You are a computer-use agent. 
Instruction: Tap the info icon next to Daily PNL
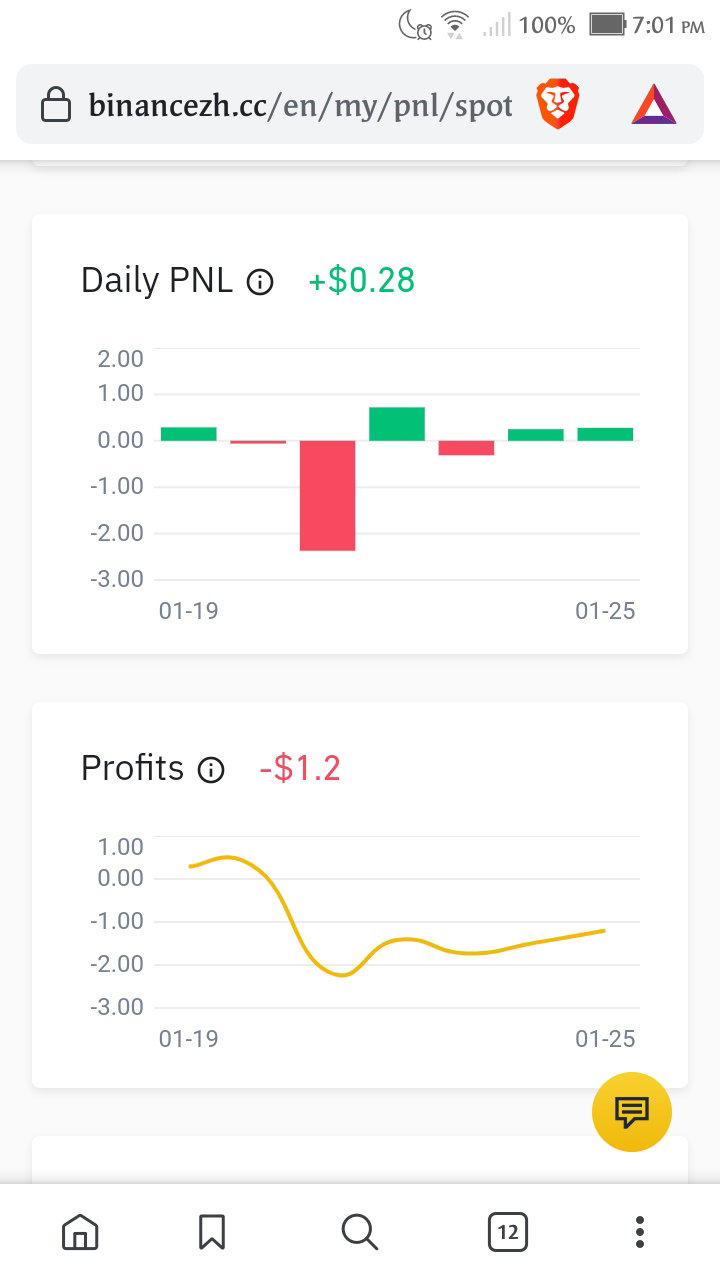260,282
